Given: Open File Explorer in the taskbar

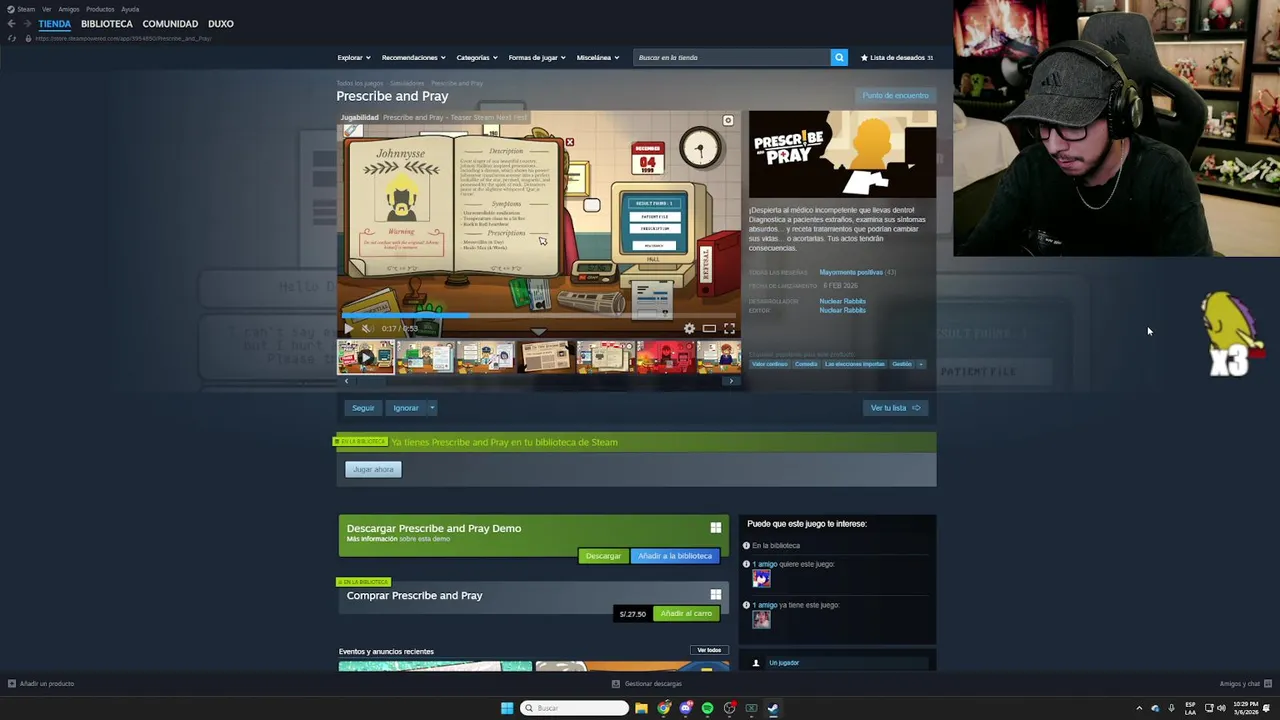Looking at the screenshot, I should point(641,708).
